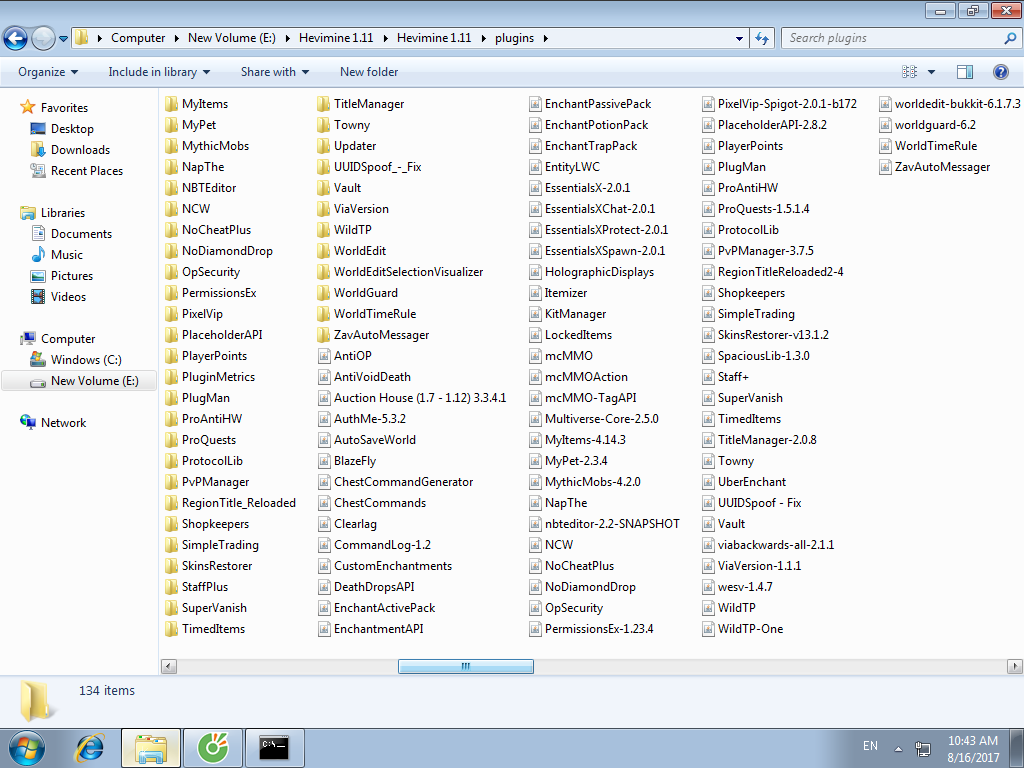The width and height of the screenshot is (1024, 768).
Task: Click the horizontal scrollbar thumb
Action: [466, 666]
